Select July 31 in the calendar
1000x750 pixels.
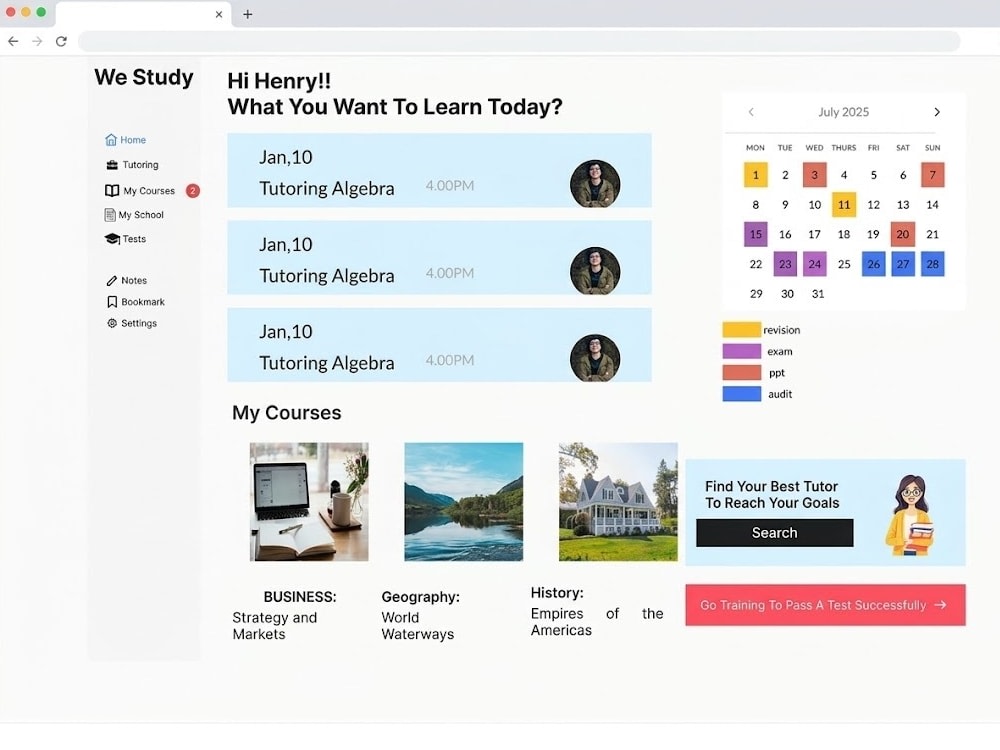click(818, 294)
